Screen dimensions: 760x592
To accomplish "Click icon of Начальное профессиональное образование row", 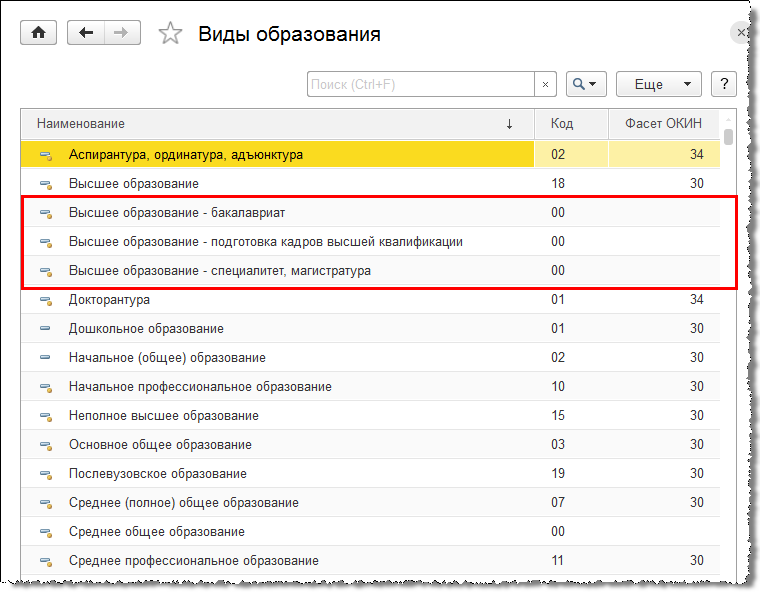I will coord(46,387).
